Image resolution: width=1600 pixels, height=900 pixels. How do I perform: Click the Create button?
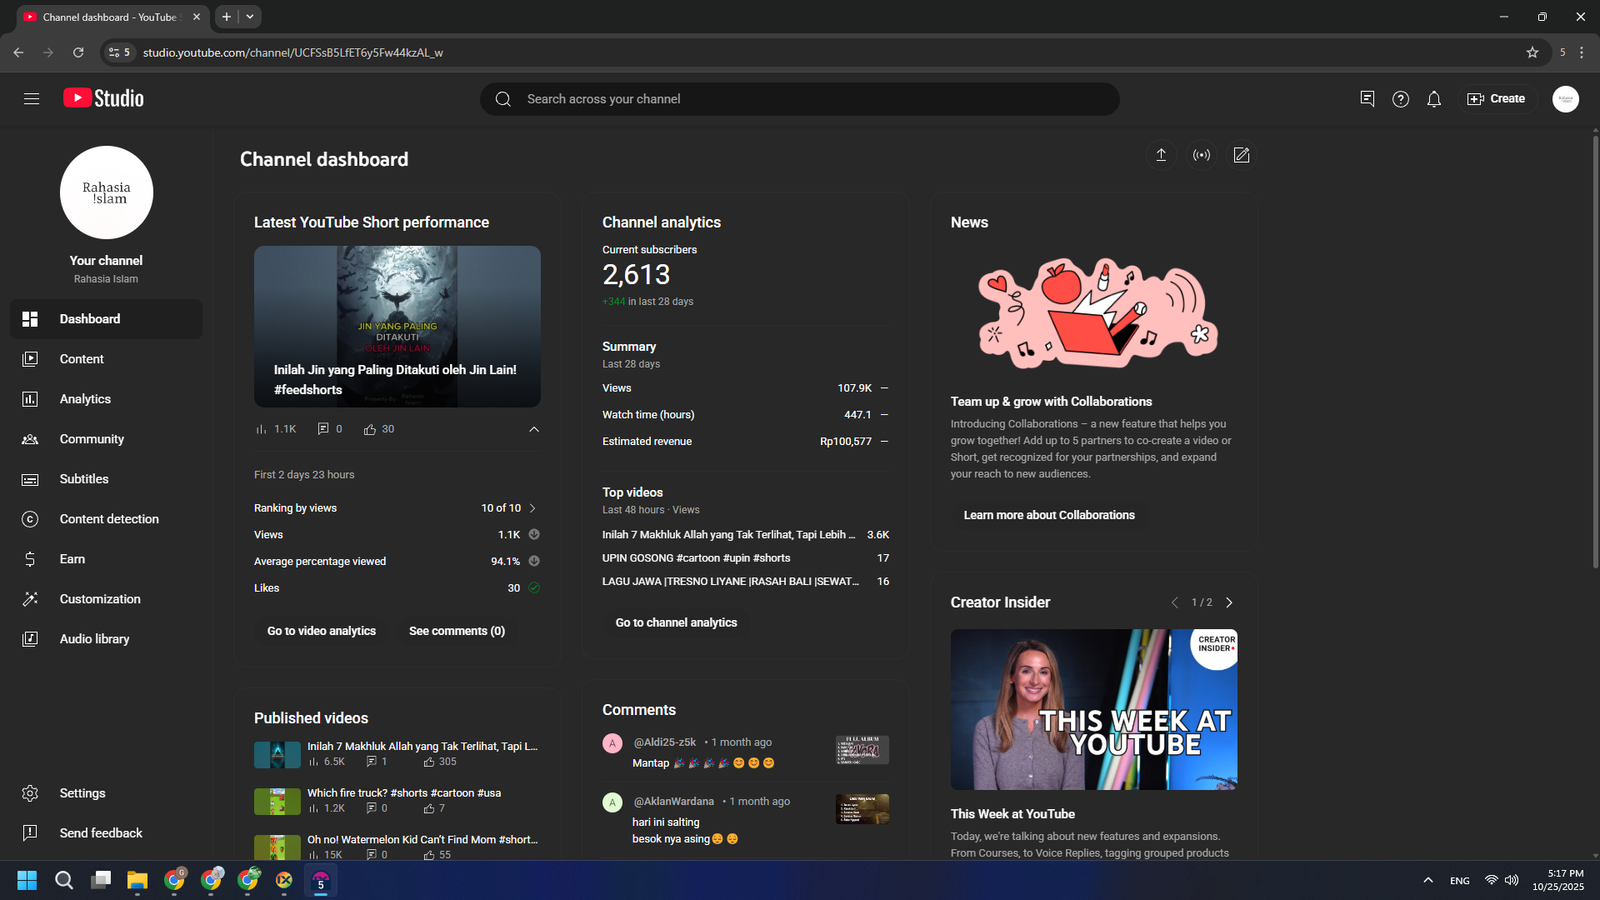(x=1496, y=99)
